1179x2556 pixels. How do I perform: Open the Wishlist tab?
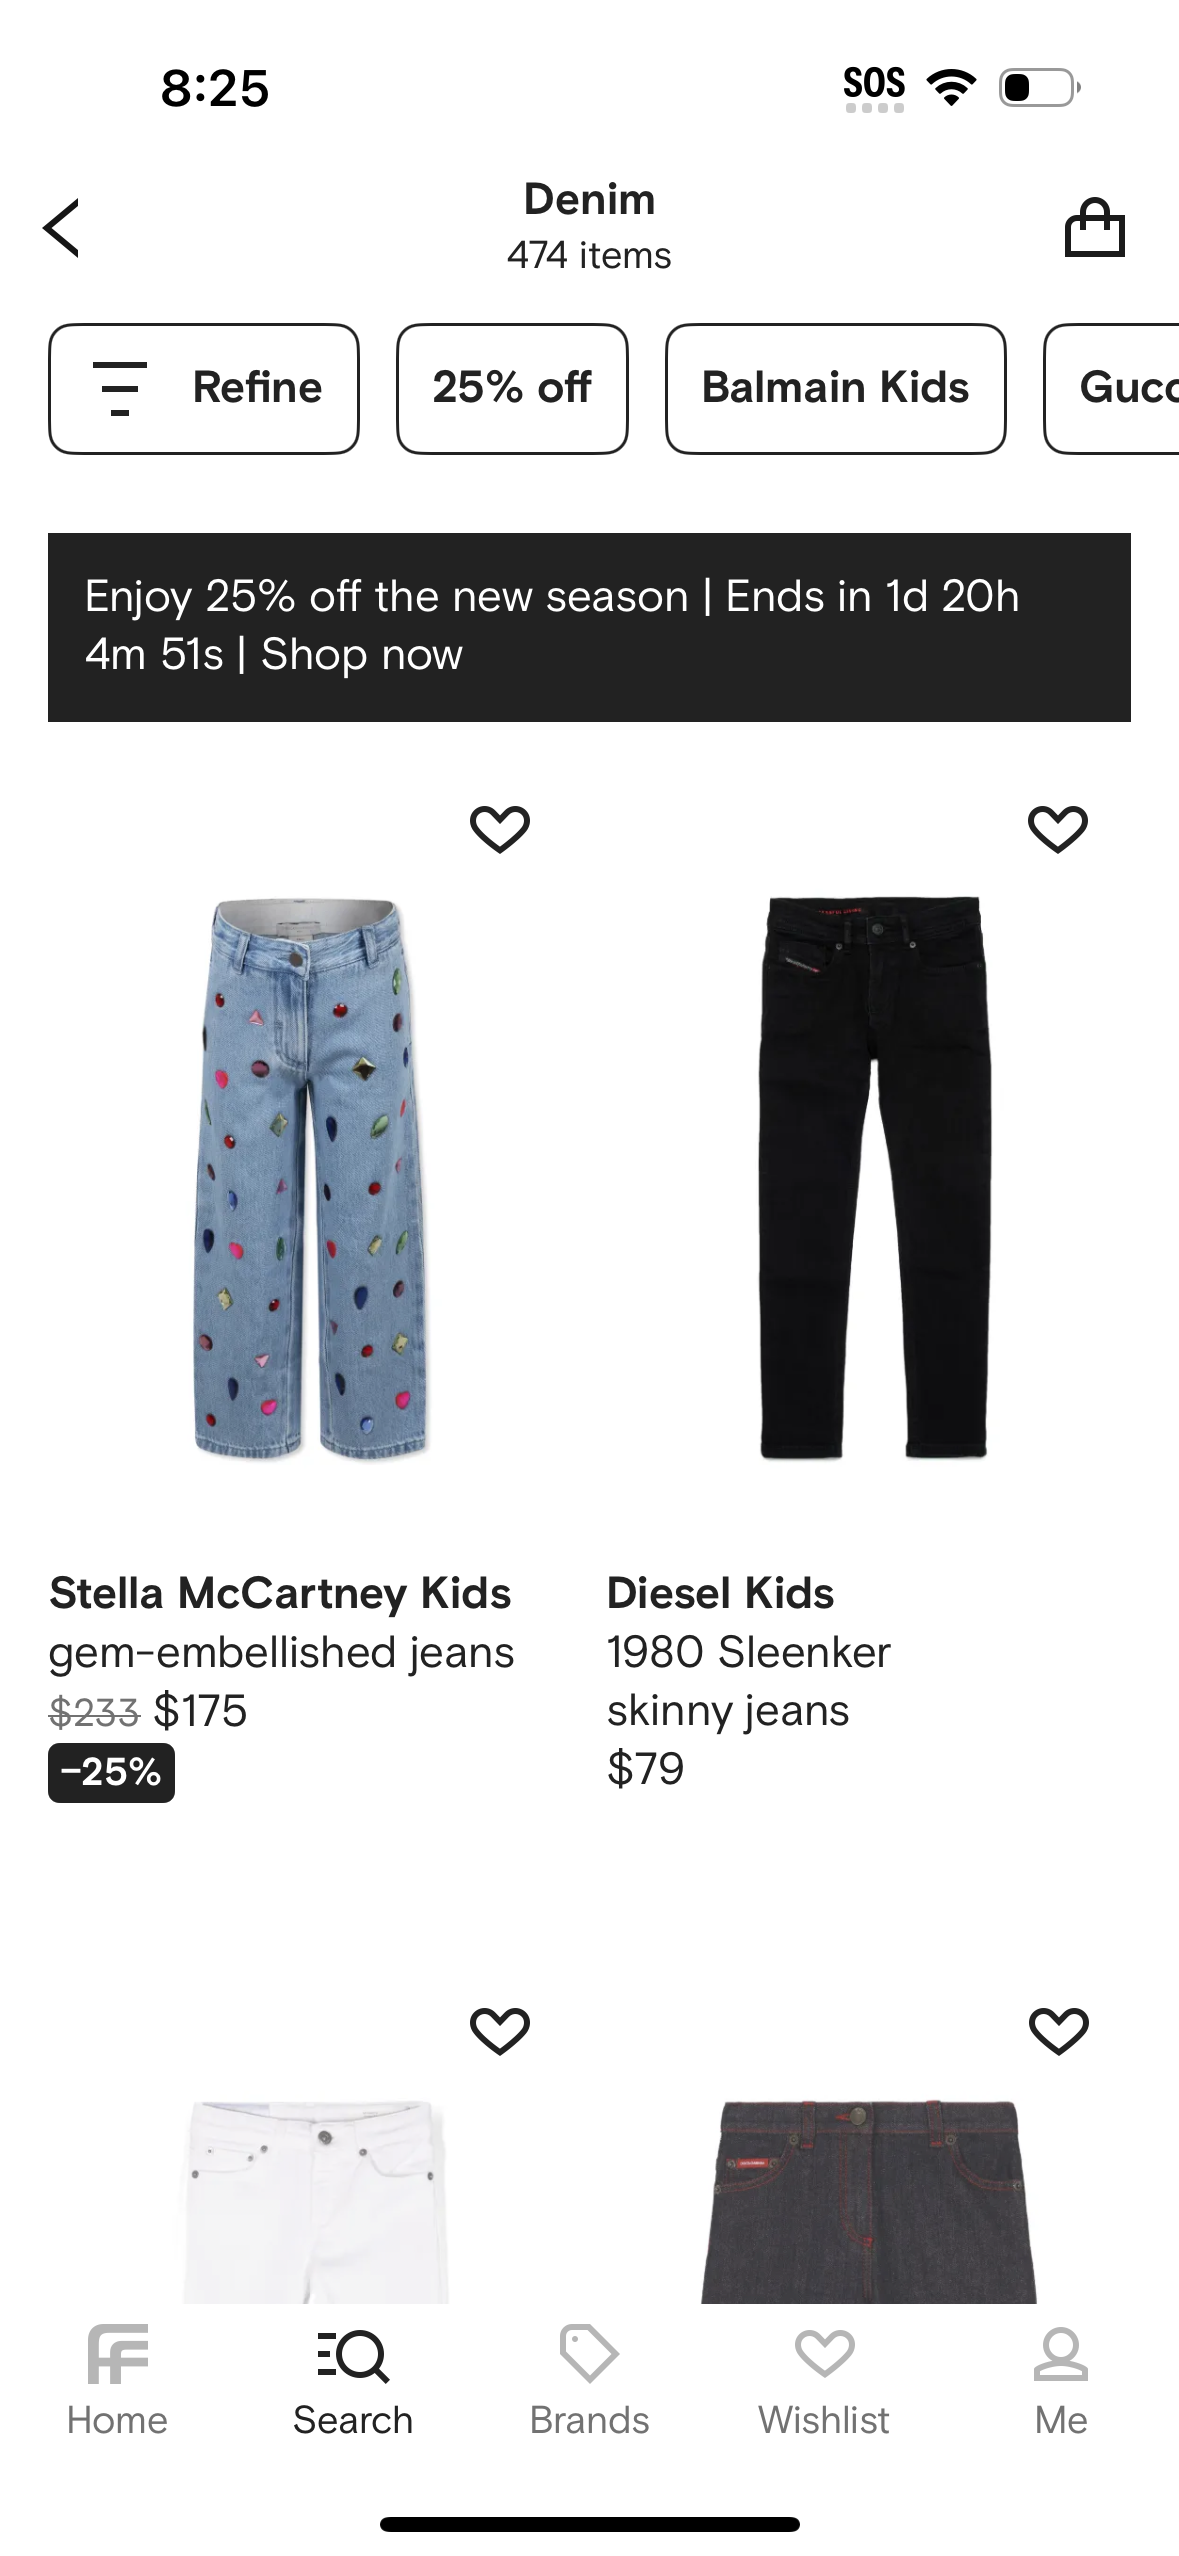824,2380
